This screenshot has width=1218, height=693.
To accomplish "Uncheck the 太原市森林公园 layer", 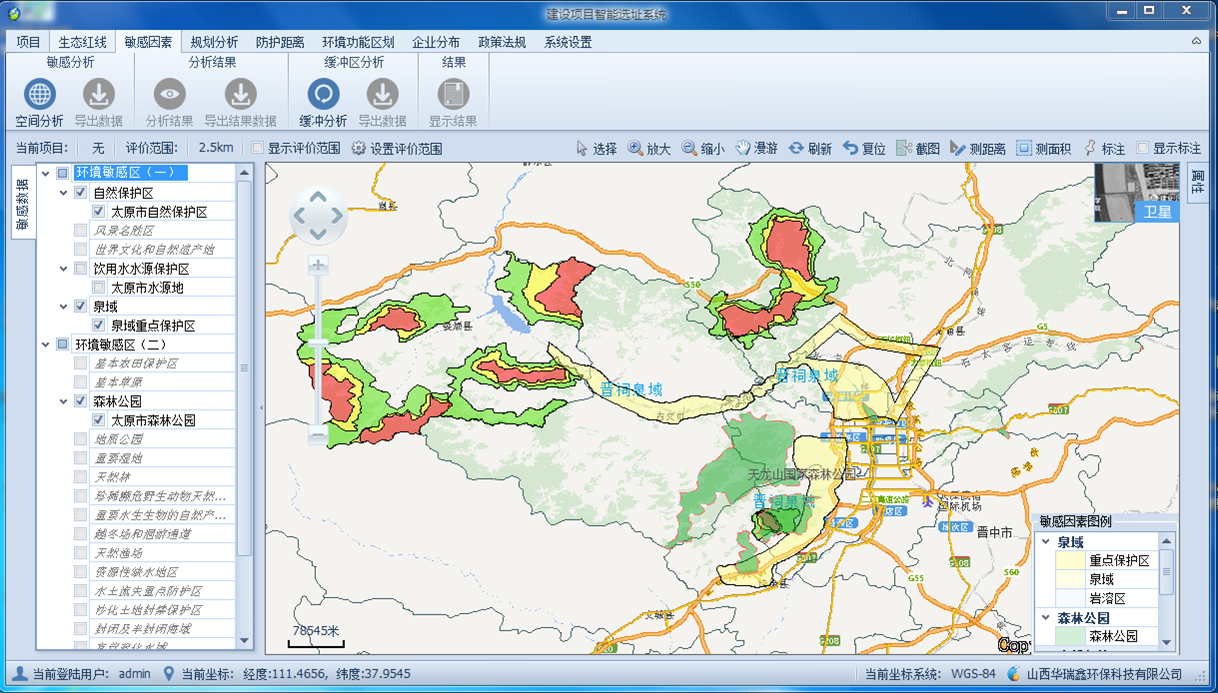I will point(99,421).
